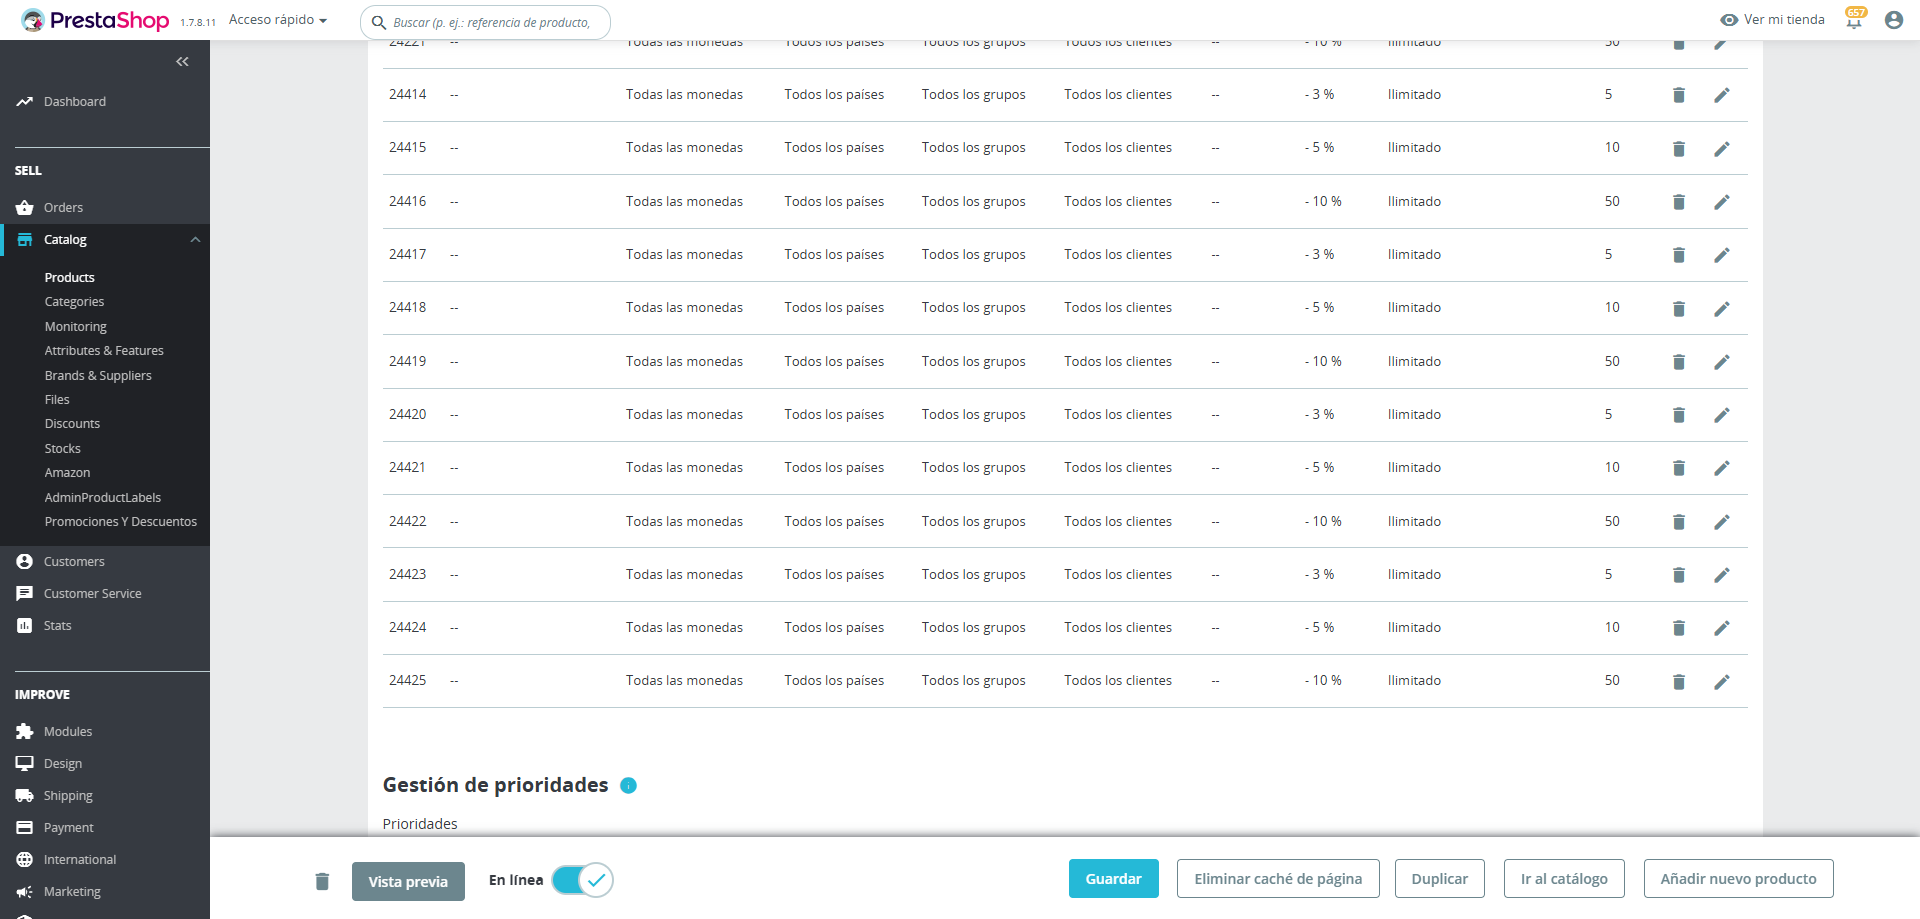Go to Orders in the sidebar
The height and width of the screenshot is (919, 1920).
[x=63, y=208]
